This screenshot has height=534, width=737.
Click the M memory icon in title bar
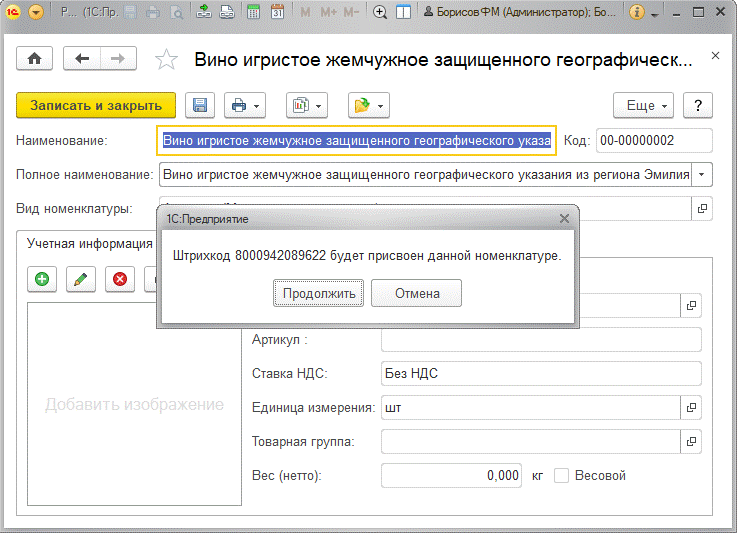click(x=305, y=12)
